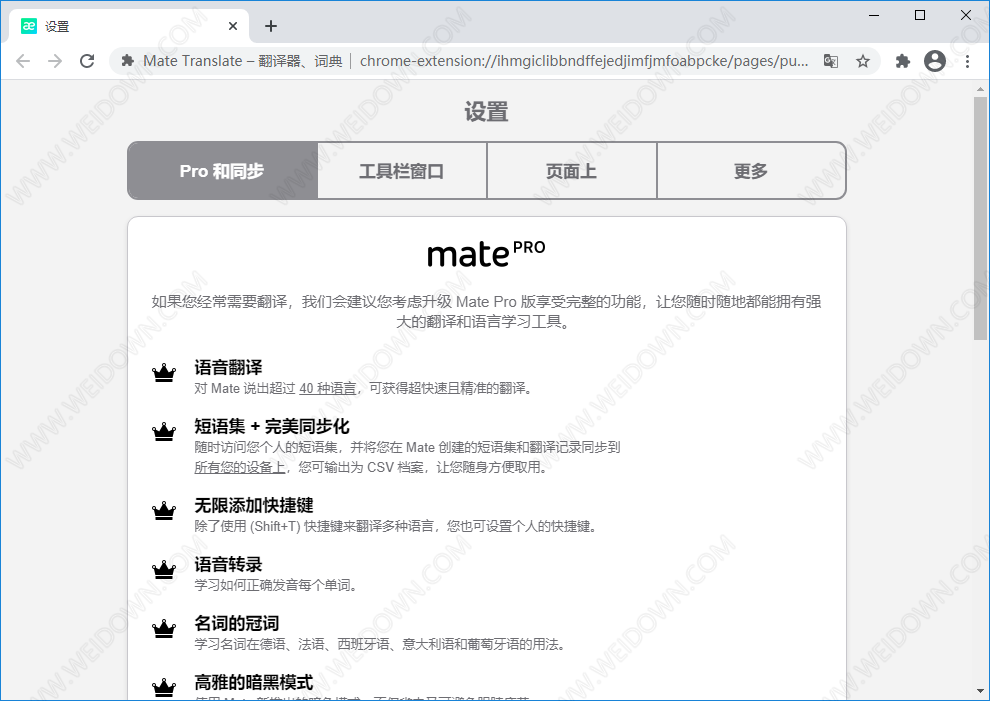This screenshot has height=701, width=990.
Task: Open Chrome three-dot menu
Action: [x=967, y=61]
